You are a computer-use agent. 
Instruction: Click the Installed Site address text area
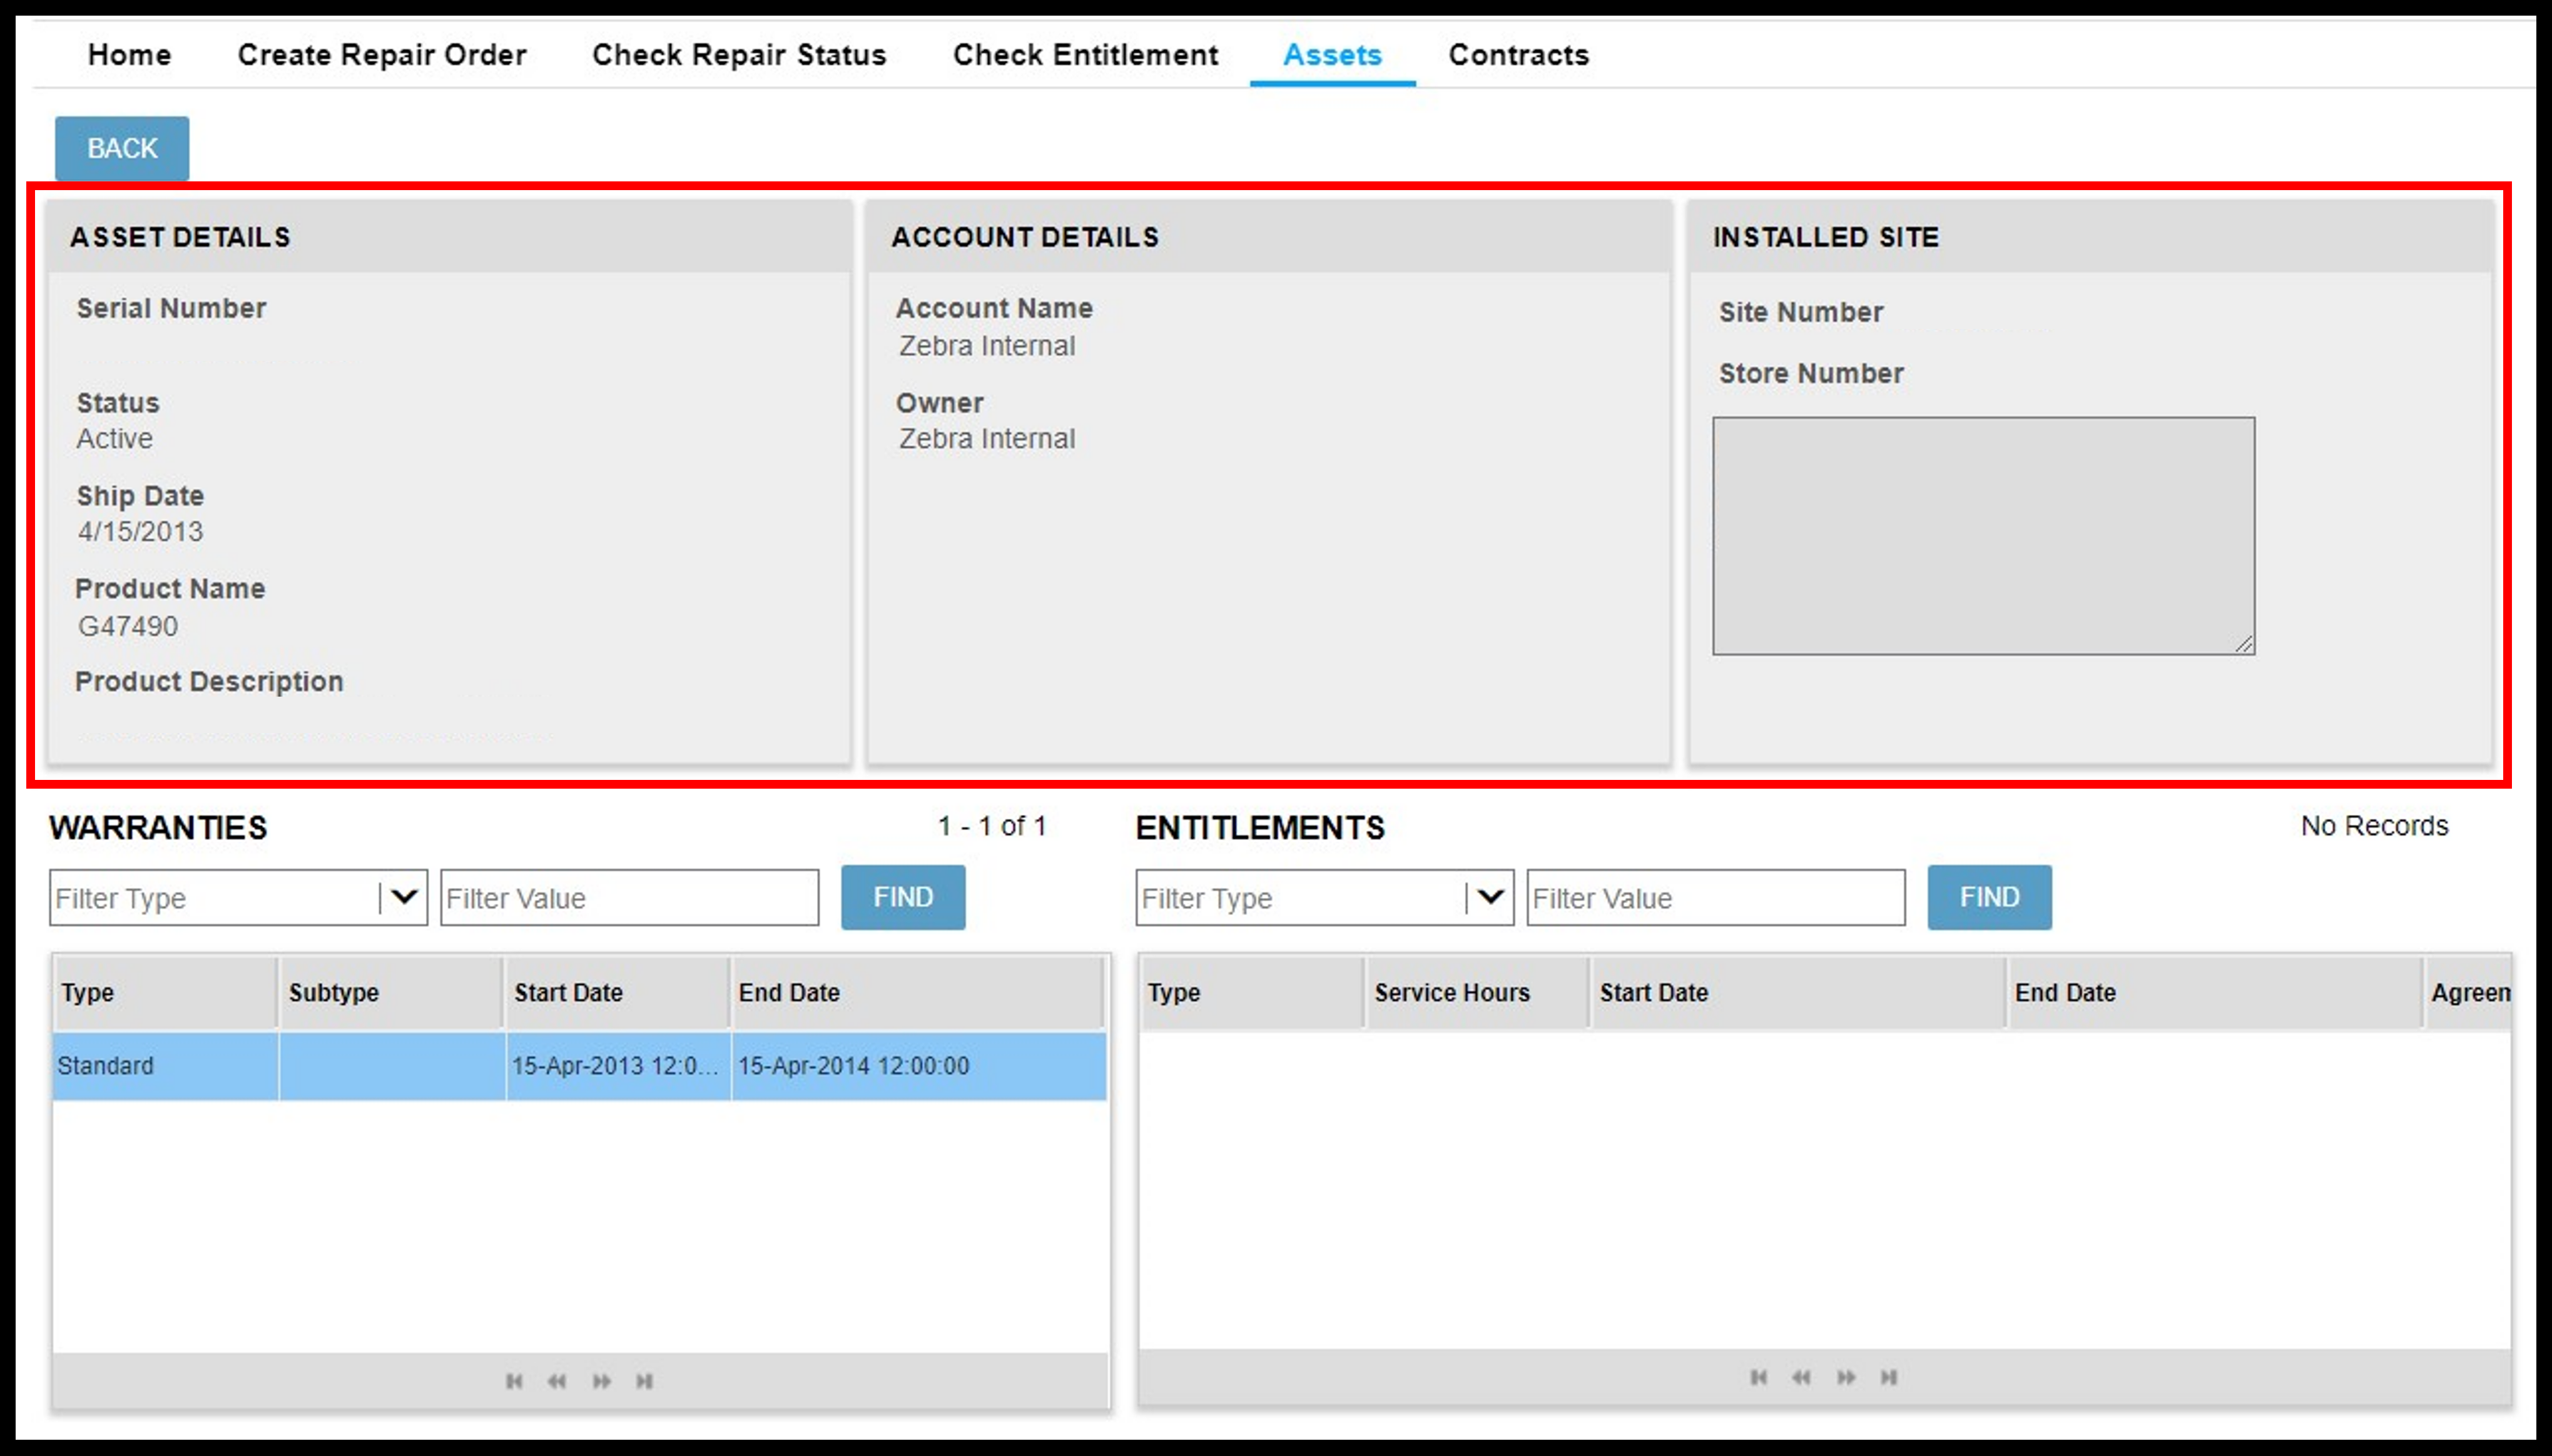[1983, 536]
